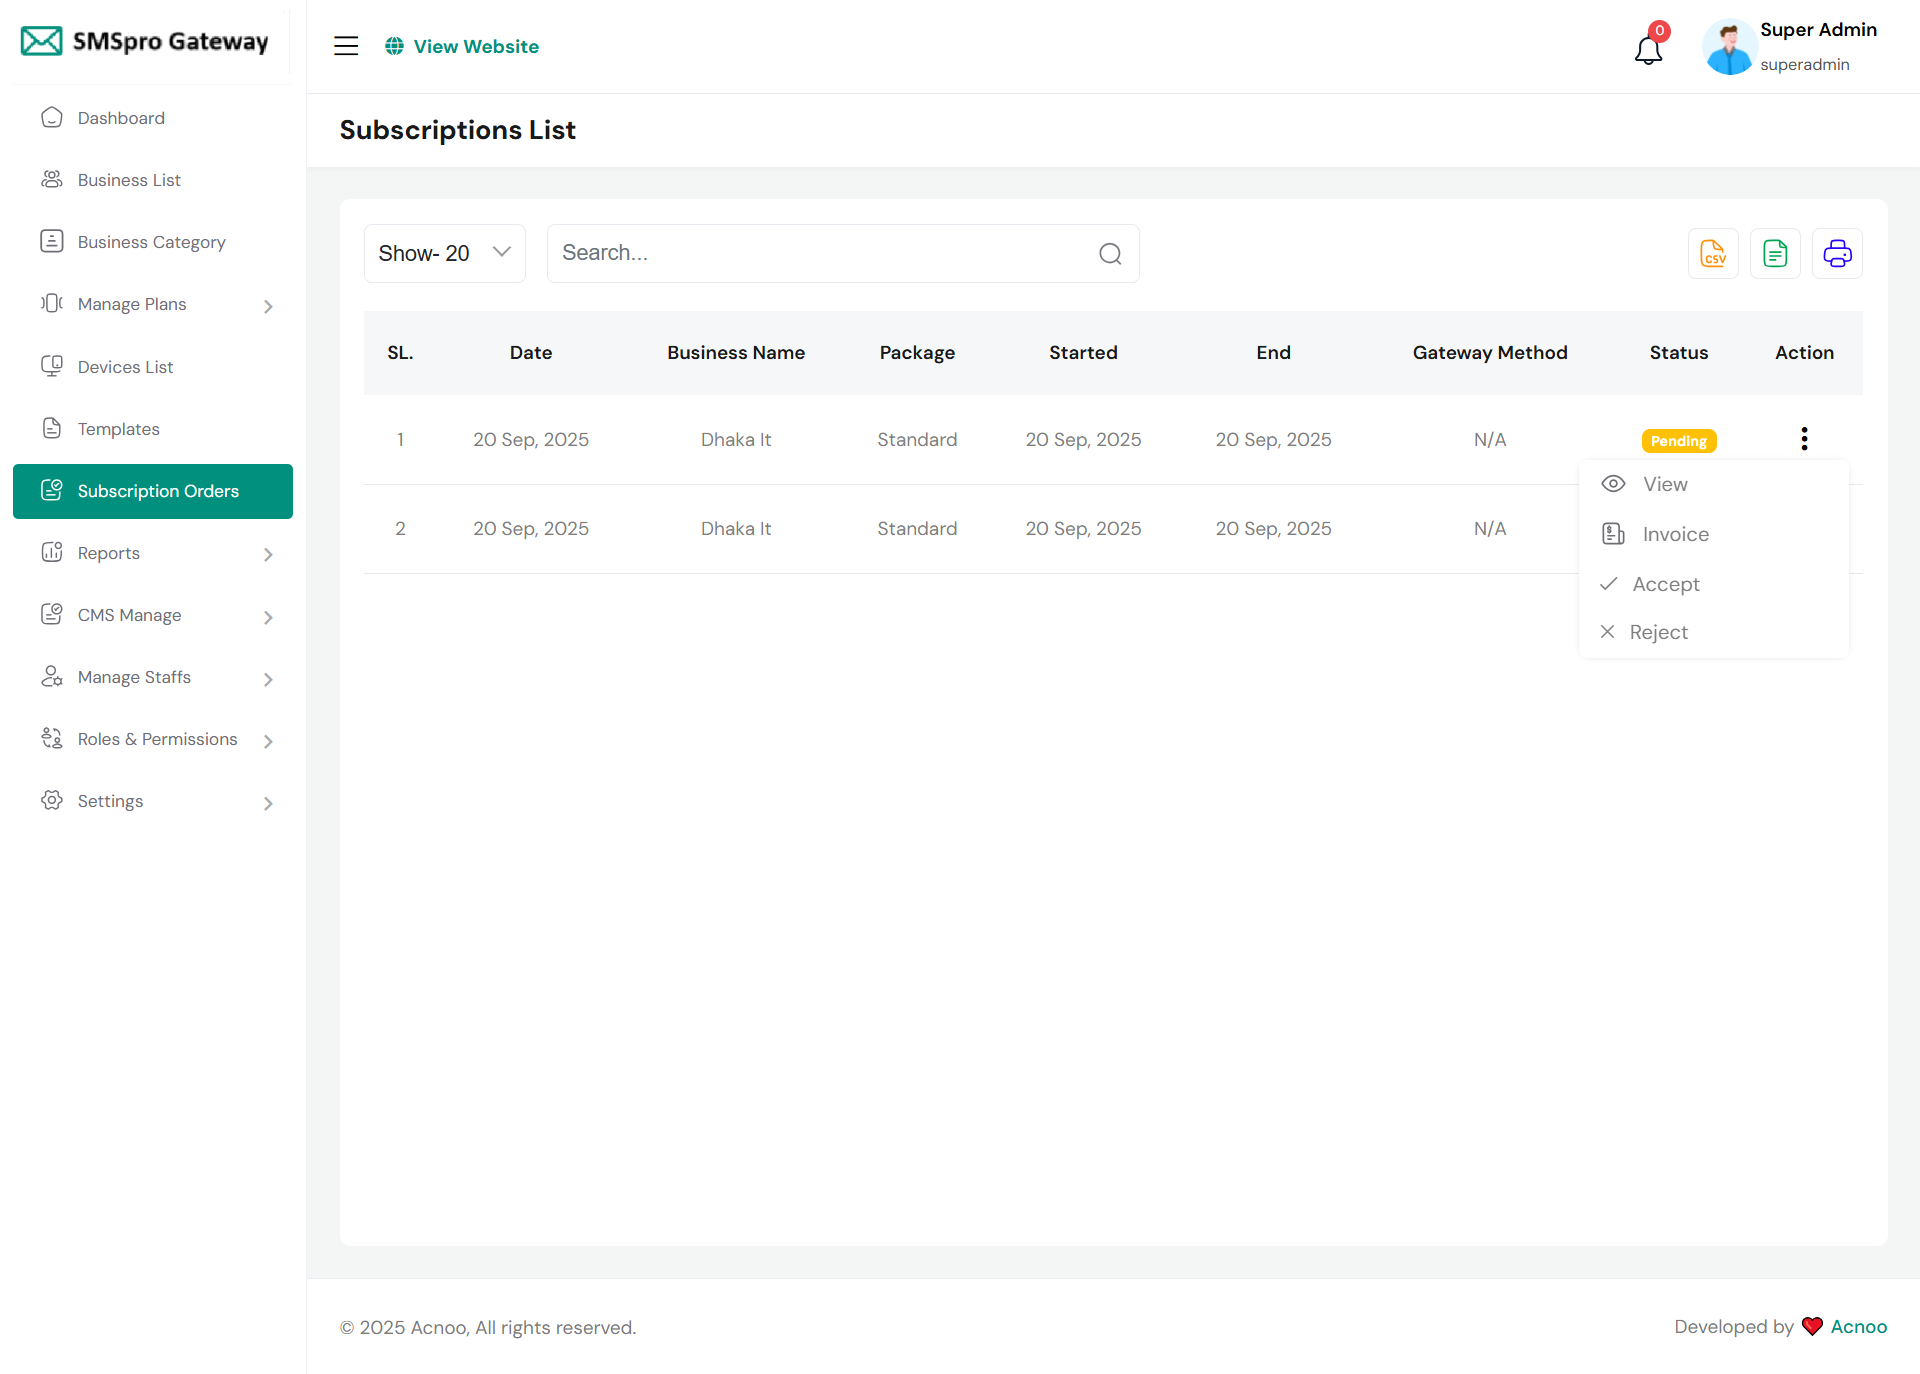1920x1374 pixels.
Task: Select View from the action menu
Action: tap(1664, 484)
